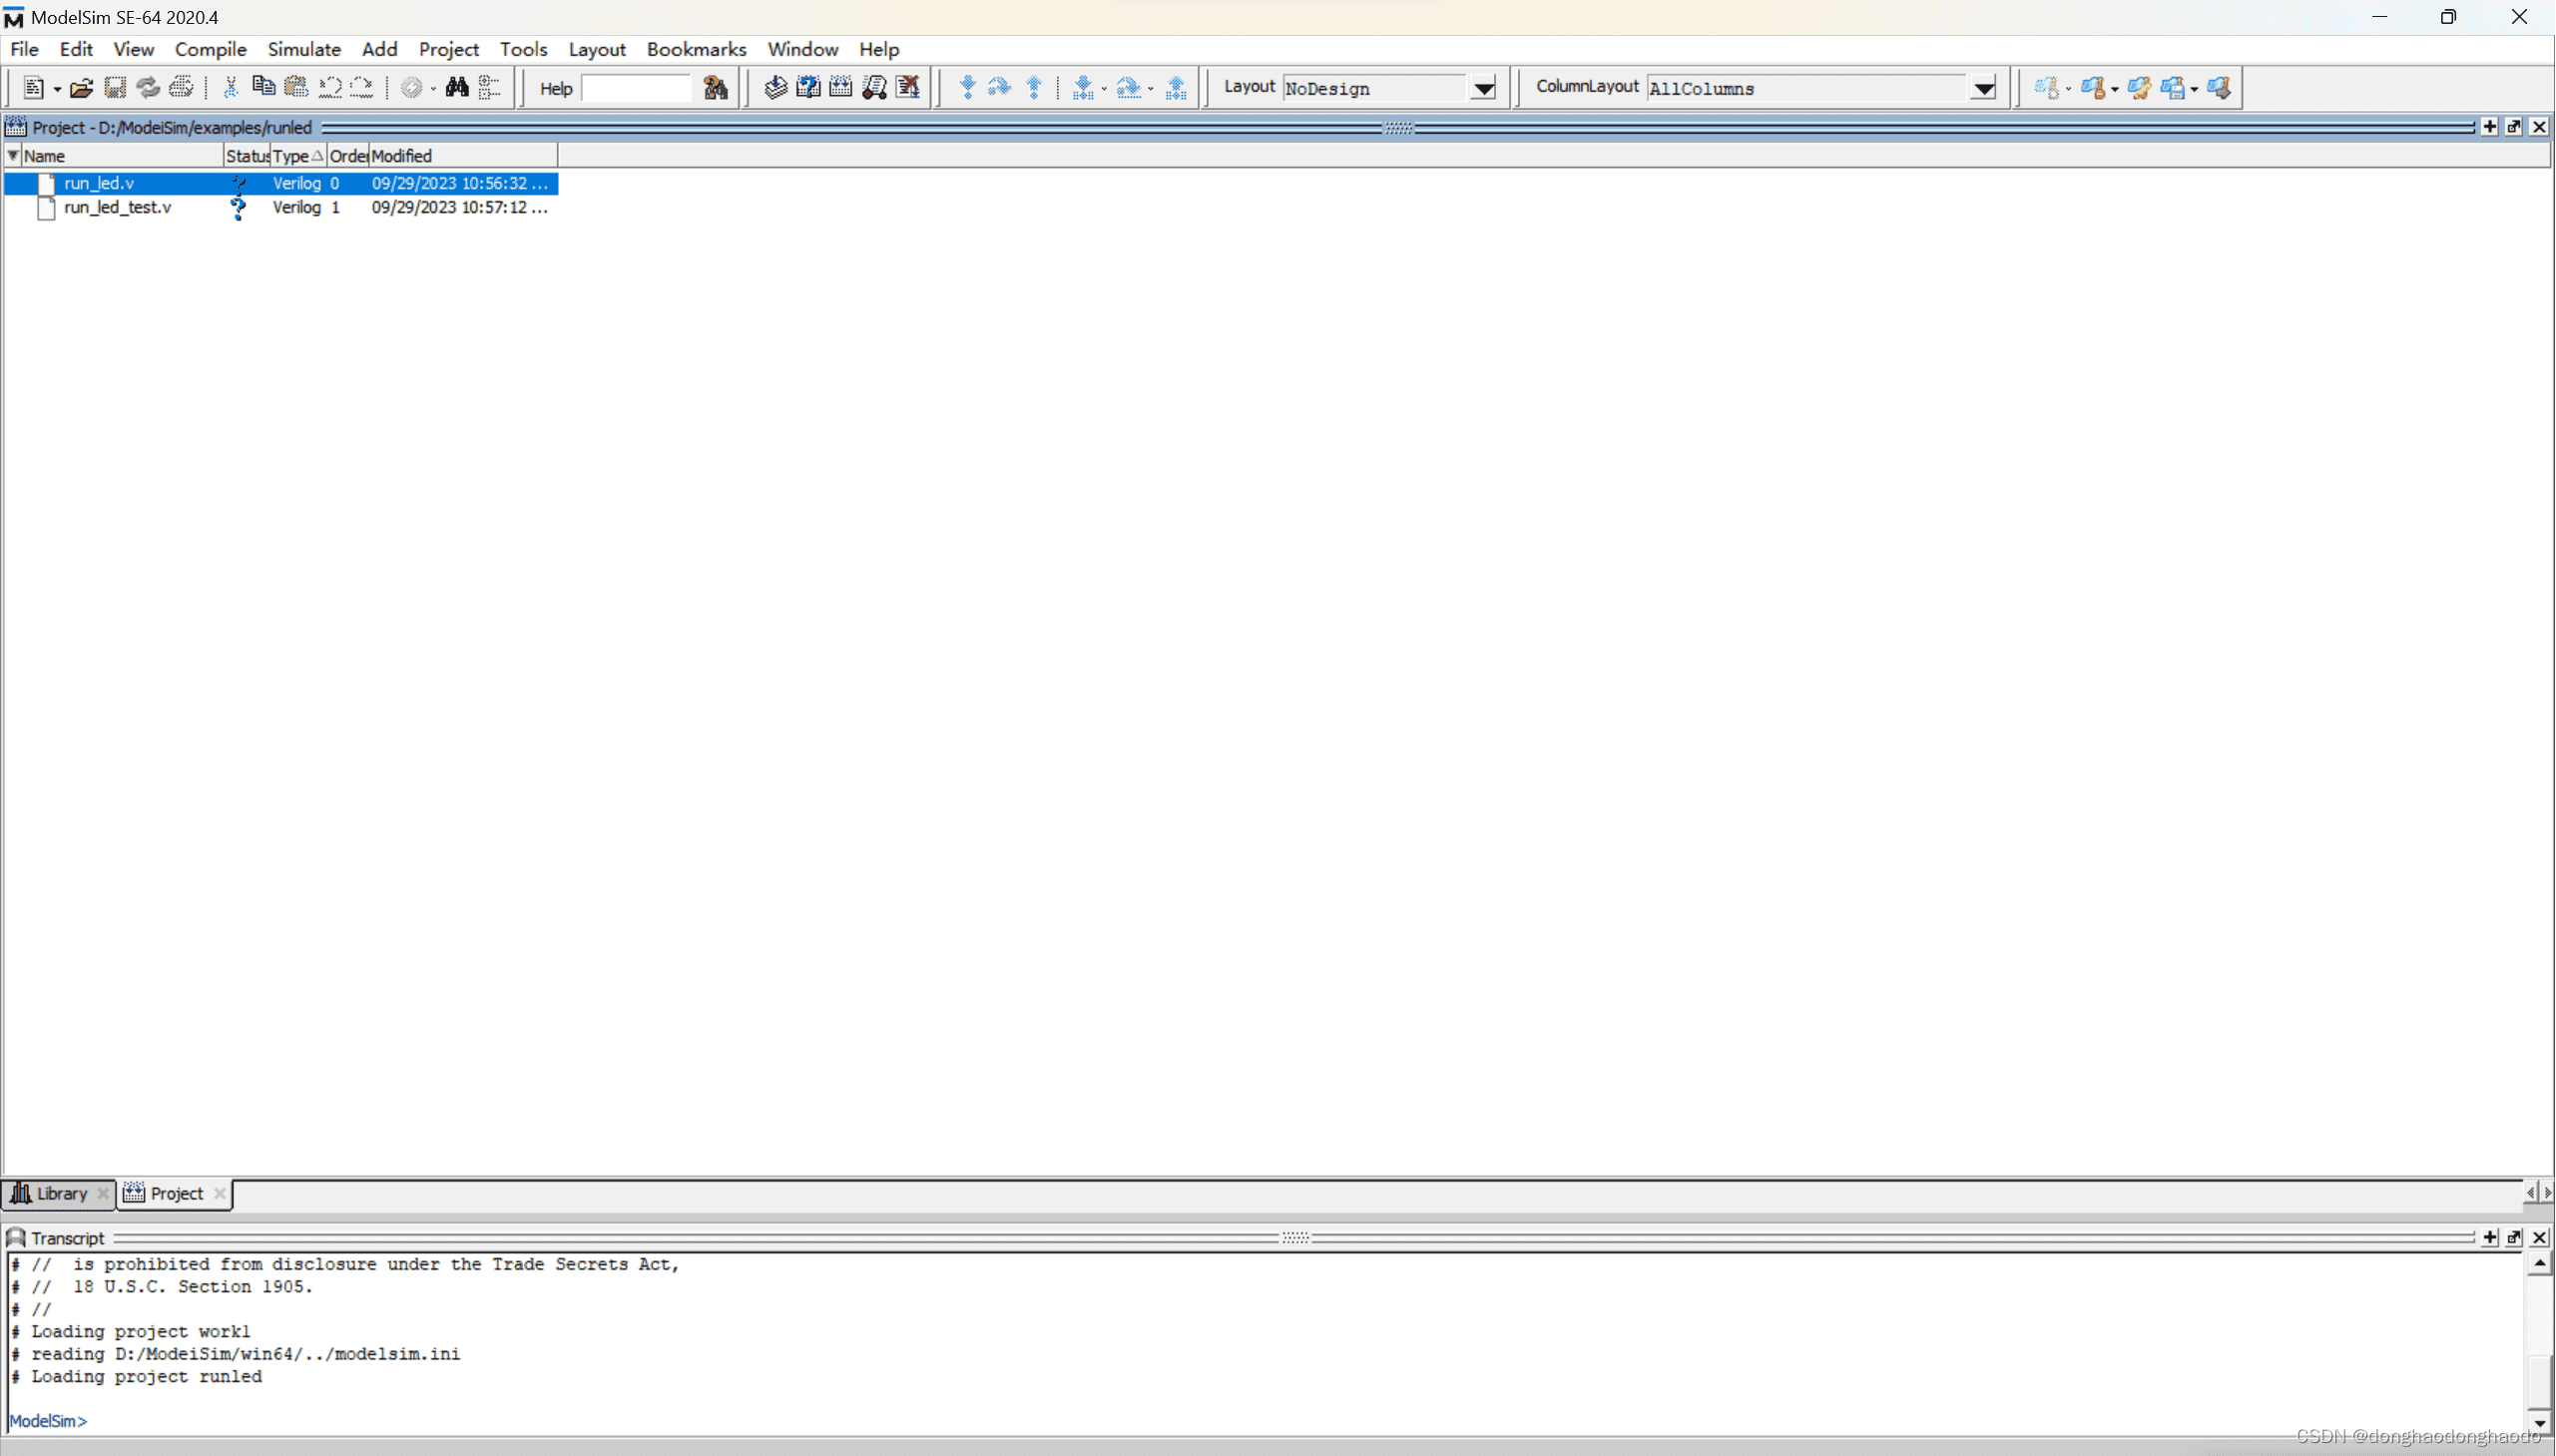The height and width of the screenshot is (1456, 2556).
Task: Open the Layout NoDesign dropdown
Action: 1484,88
